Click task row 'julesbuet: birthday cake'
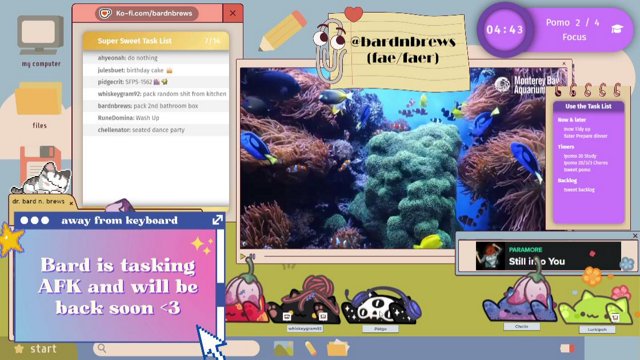 pyautogui.click(x=156, y=70)
